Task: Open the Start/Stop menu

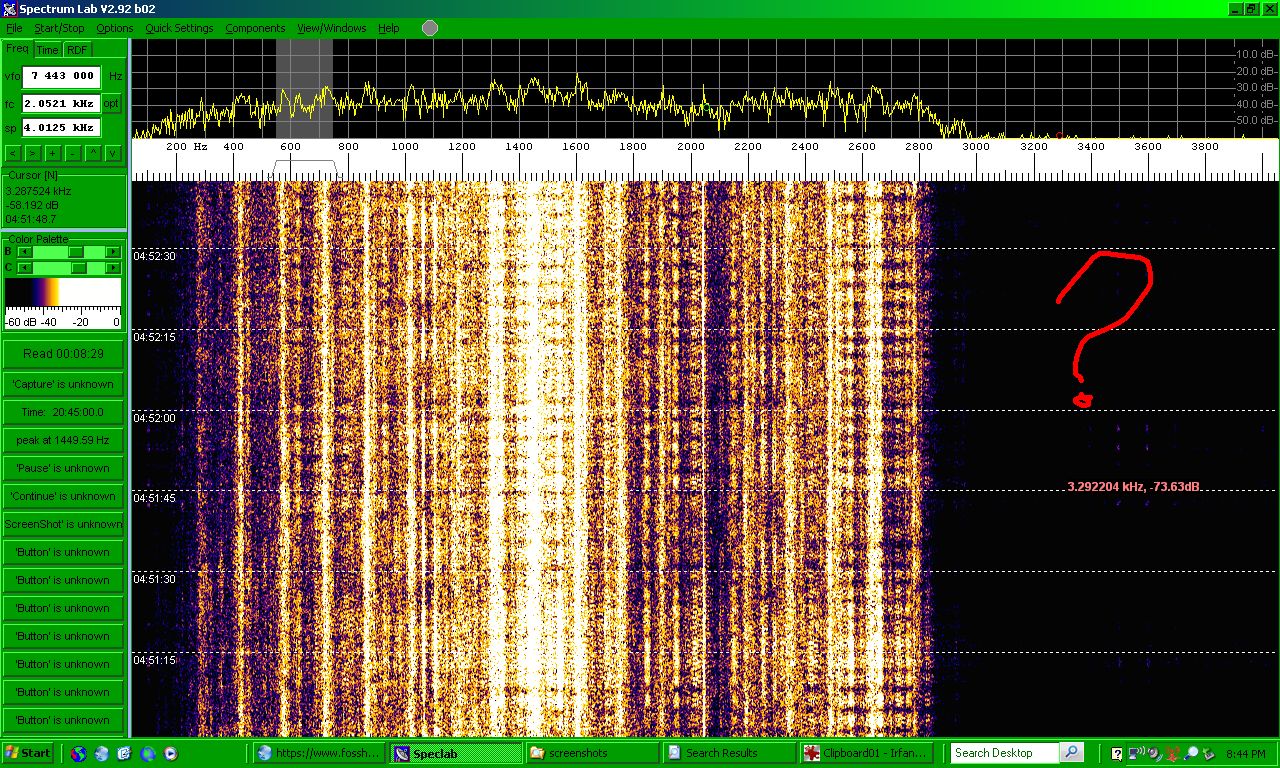Action: [59, 28]
